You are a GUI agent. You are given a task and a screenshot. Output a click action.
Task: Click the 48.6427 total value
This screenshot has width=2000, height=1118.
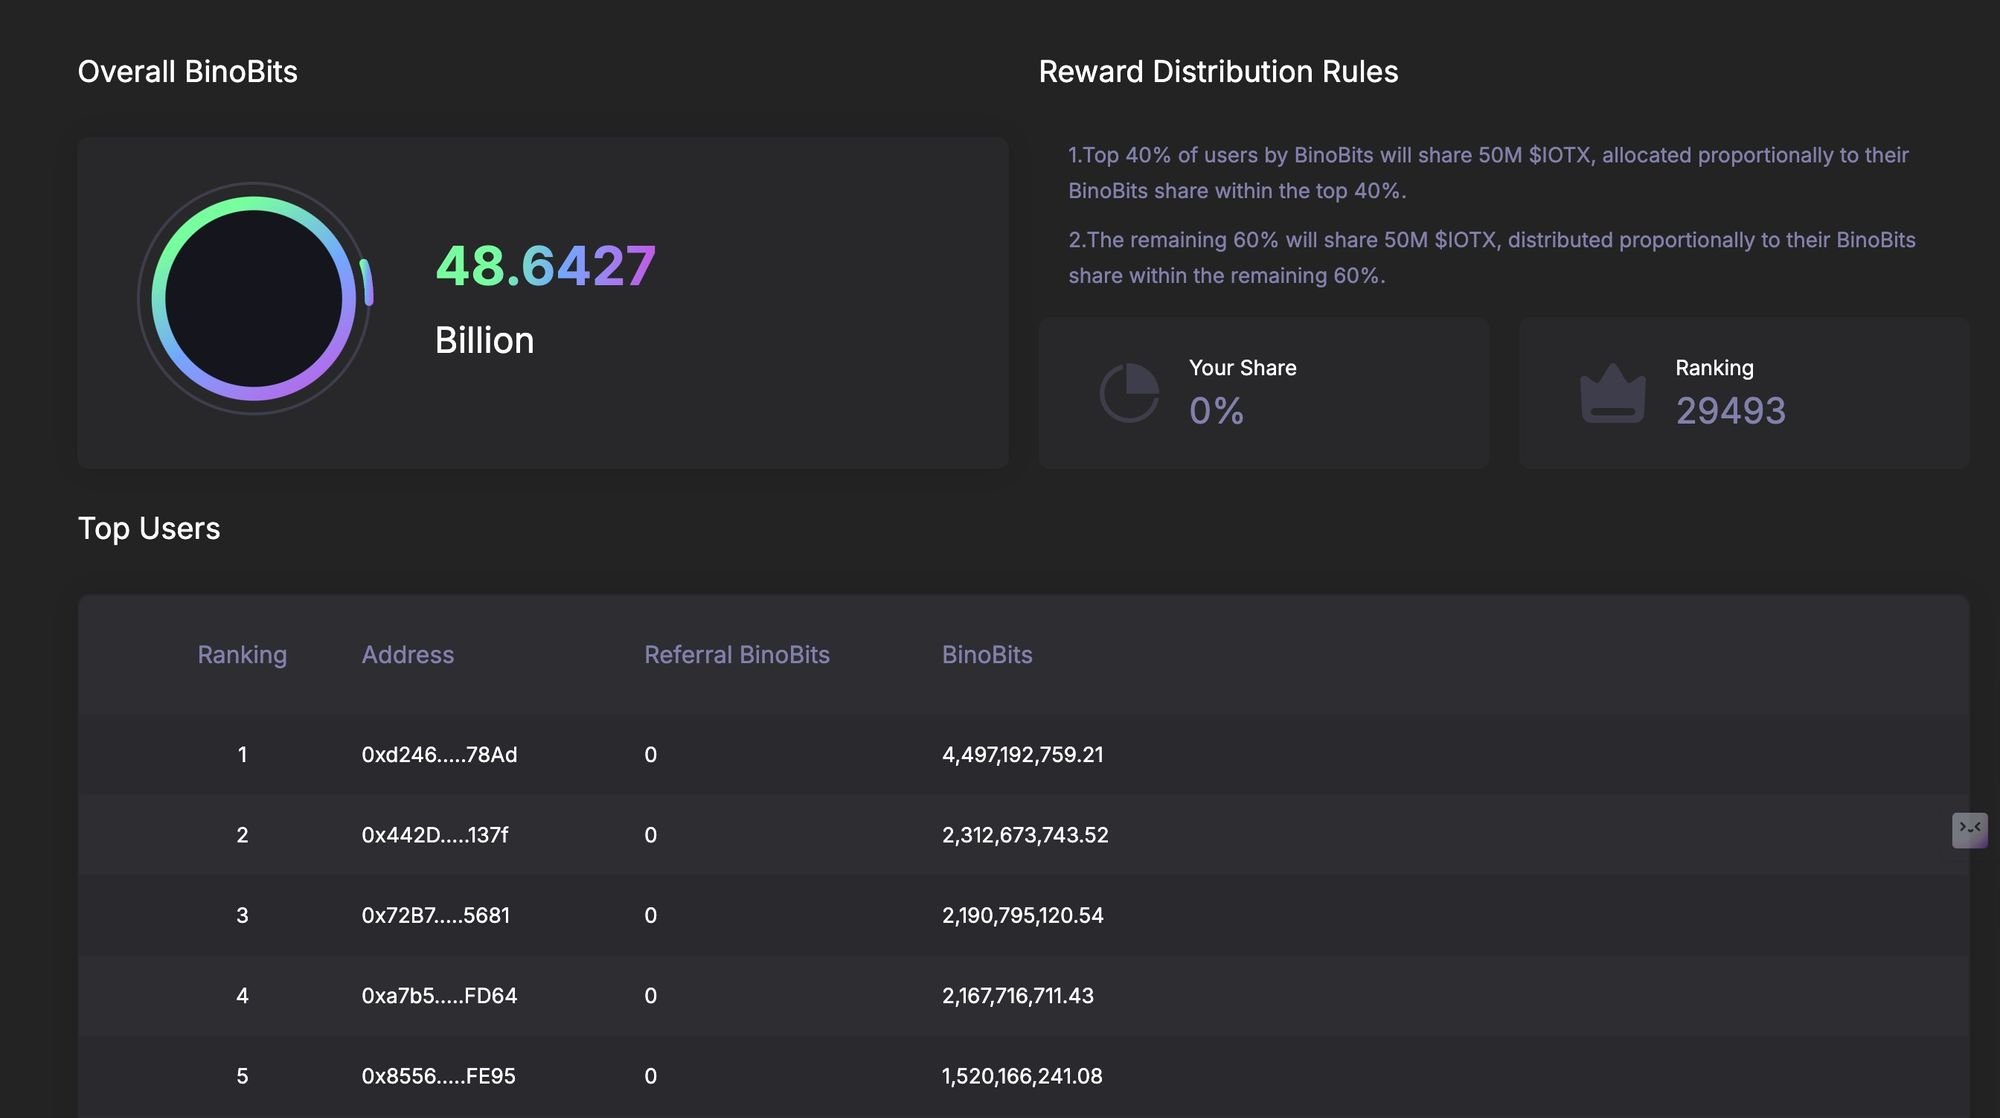pyautogui.click(x=545, y=266)
